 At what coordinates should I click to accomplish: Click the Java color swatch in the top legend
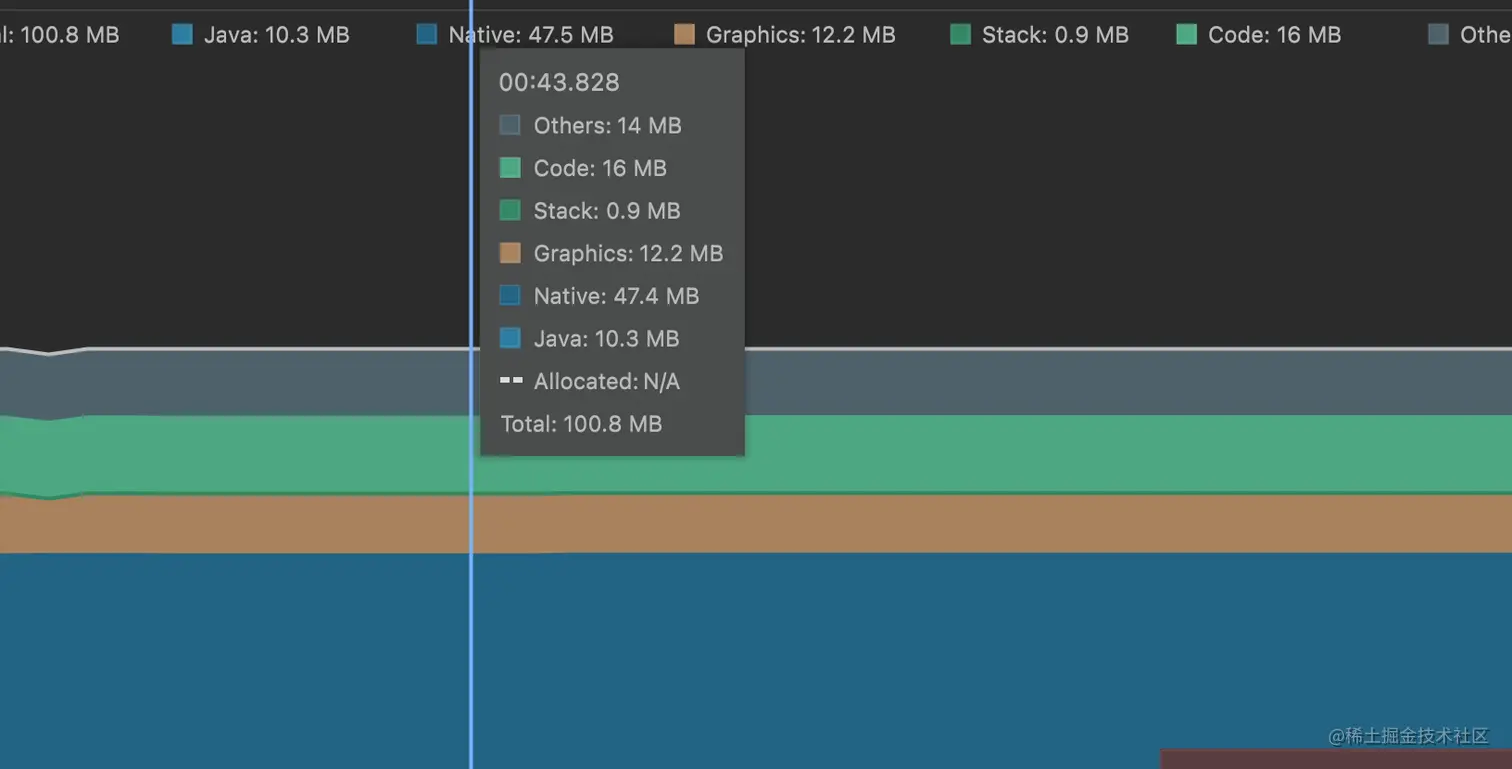pos(182,35)
